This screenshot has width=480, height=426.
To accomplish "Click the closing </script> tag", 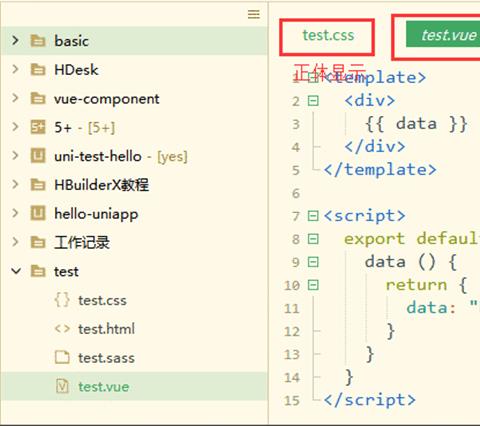I will (x=370, y=400).
